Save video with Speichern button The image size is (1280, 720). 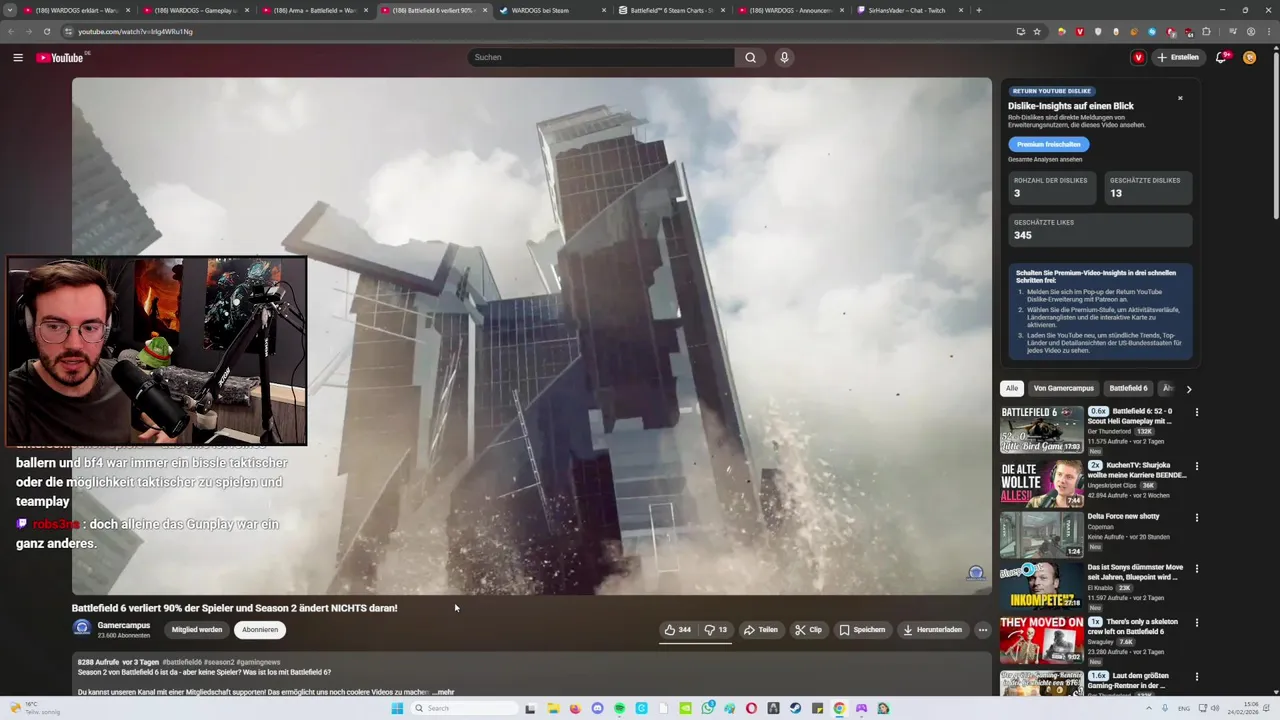coord(862,630)
